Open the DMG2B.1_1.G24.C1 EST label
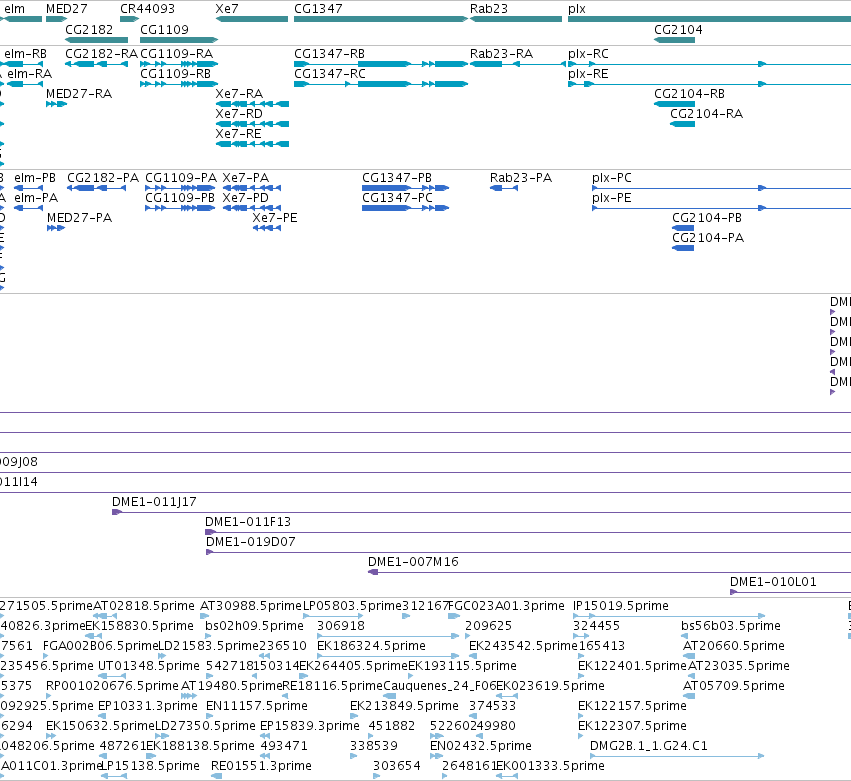This screenshot has width=851, height=781. (x=649, y=746)
